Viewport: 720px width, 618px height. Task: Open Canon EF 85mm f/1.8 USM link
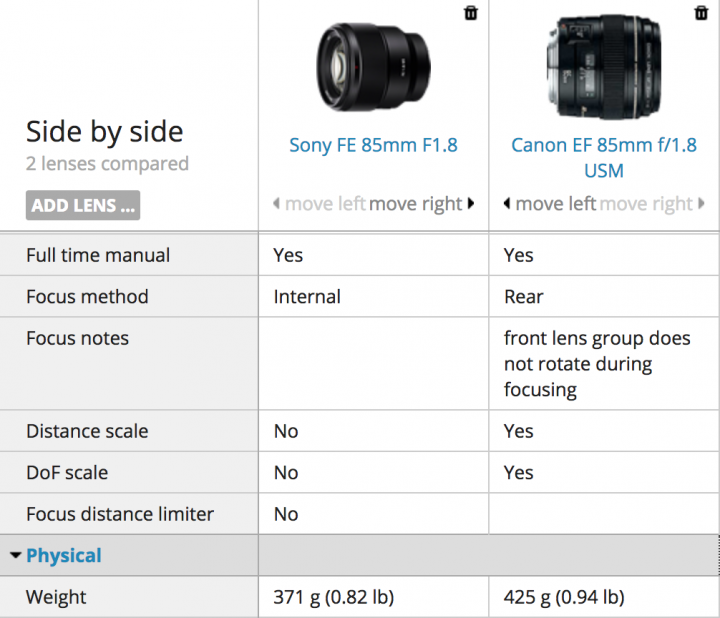[604, 157]
